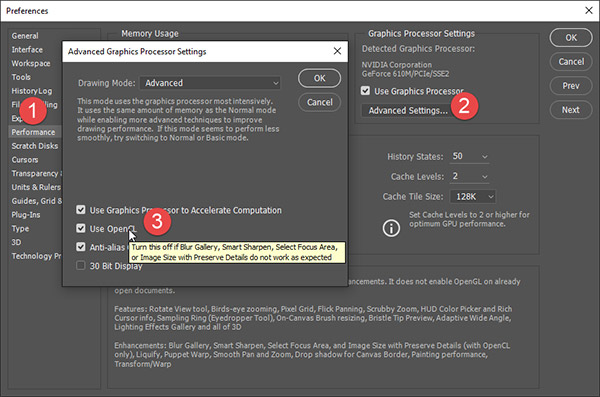
Task: Toggle the Anti-alias checkbox
Action: 81,247
